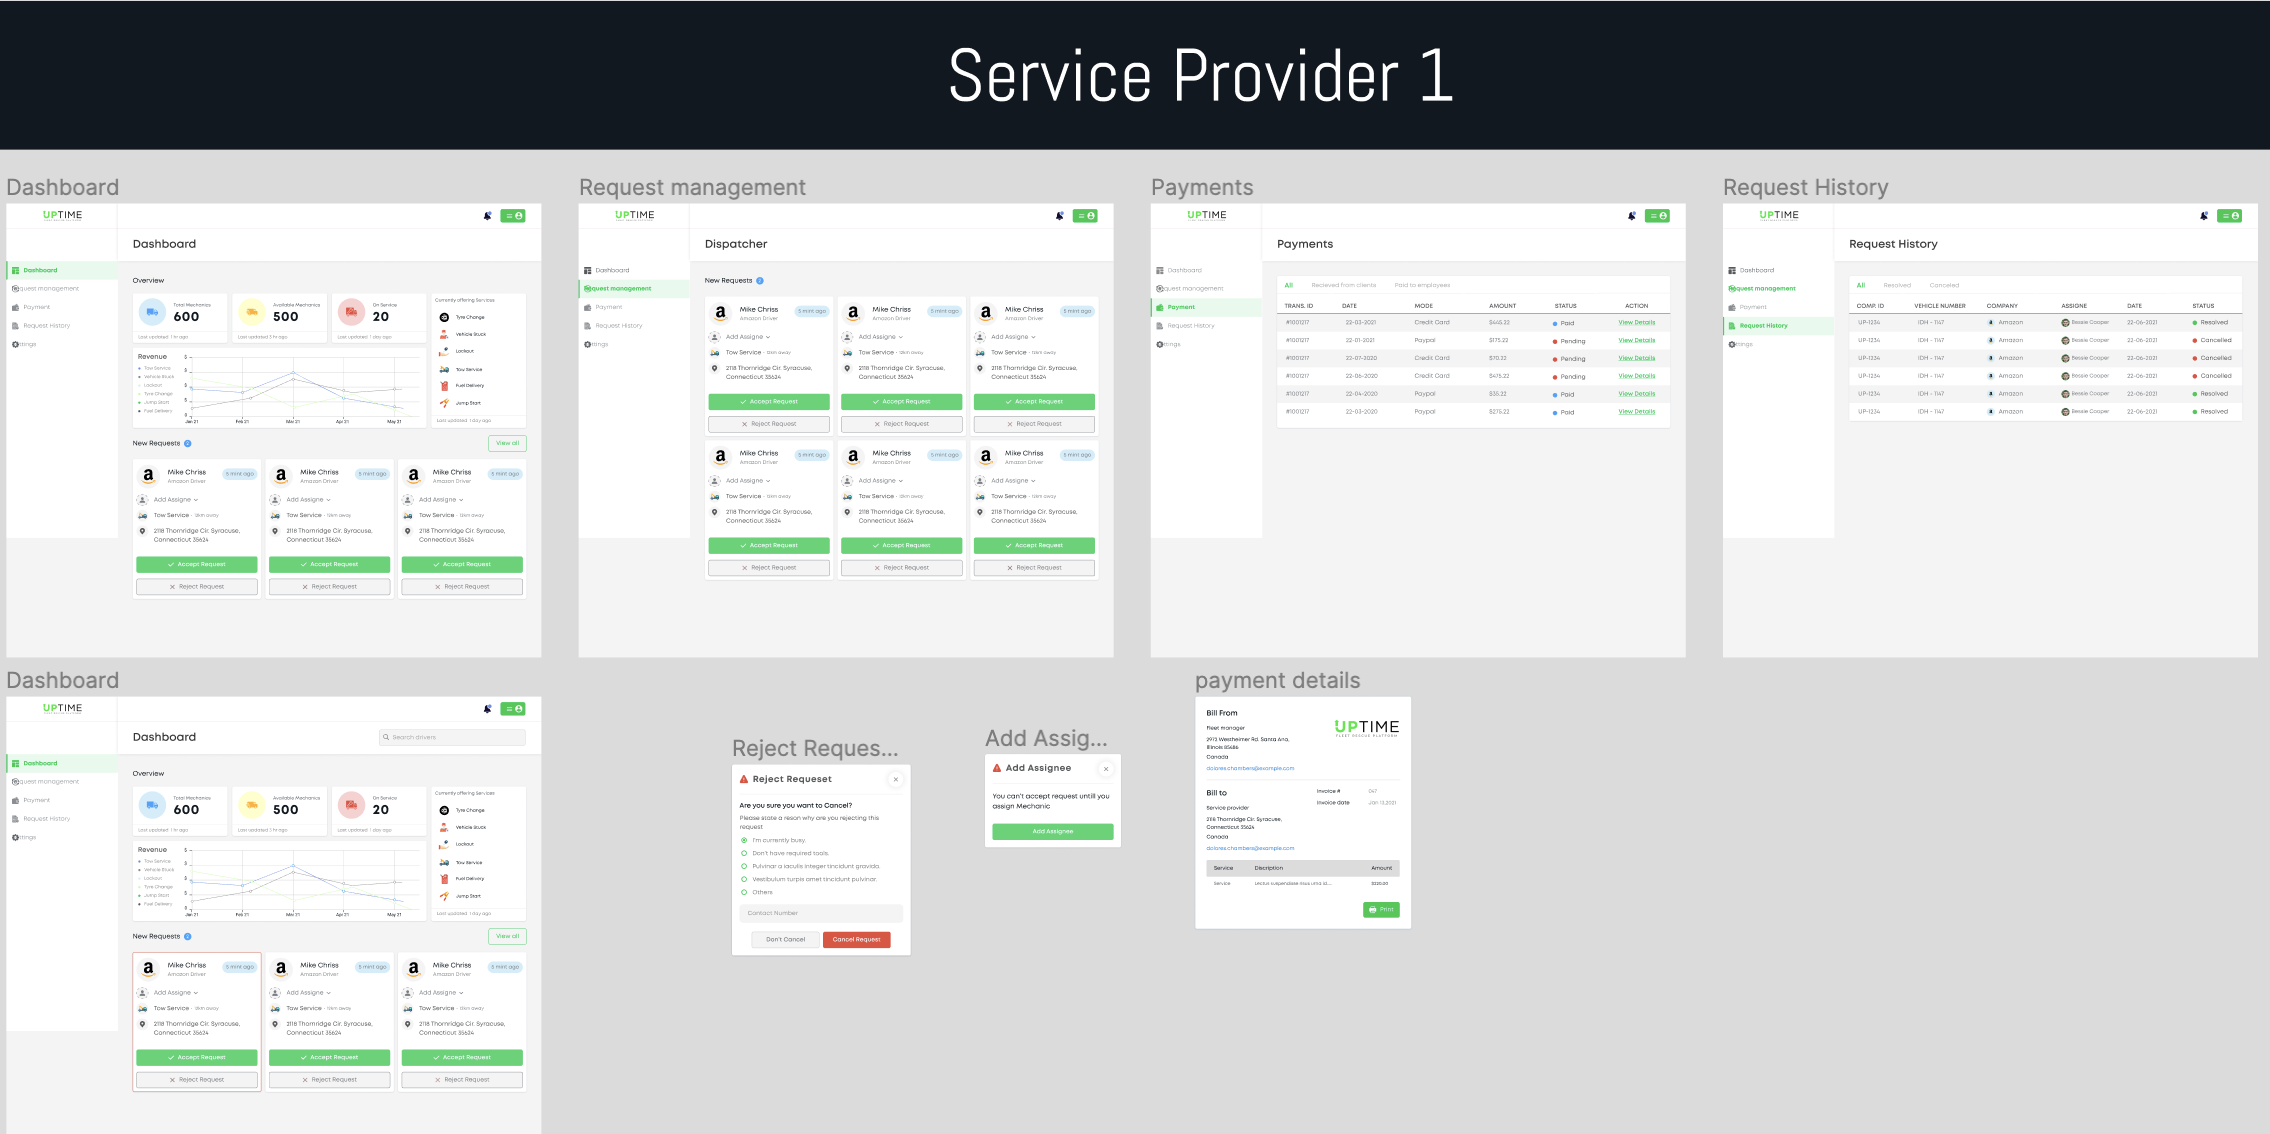The height and width of the screenshot is (1134, 2270).
Task: View Details for the 22-03-2021 transaction
Action: point(1636,323)
